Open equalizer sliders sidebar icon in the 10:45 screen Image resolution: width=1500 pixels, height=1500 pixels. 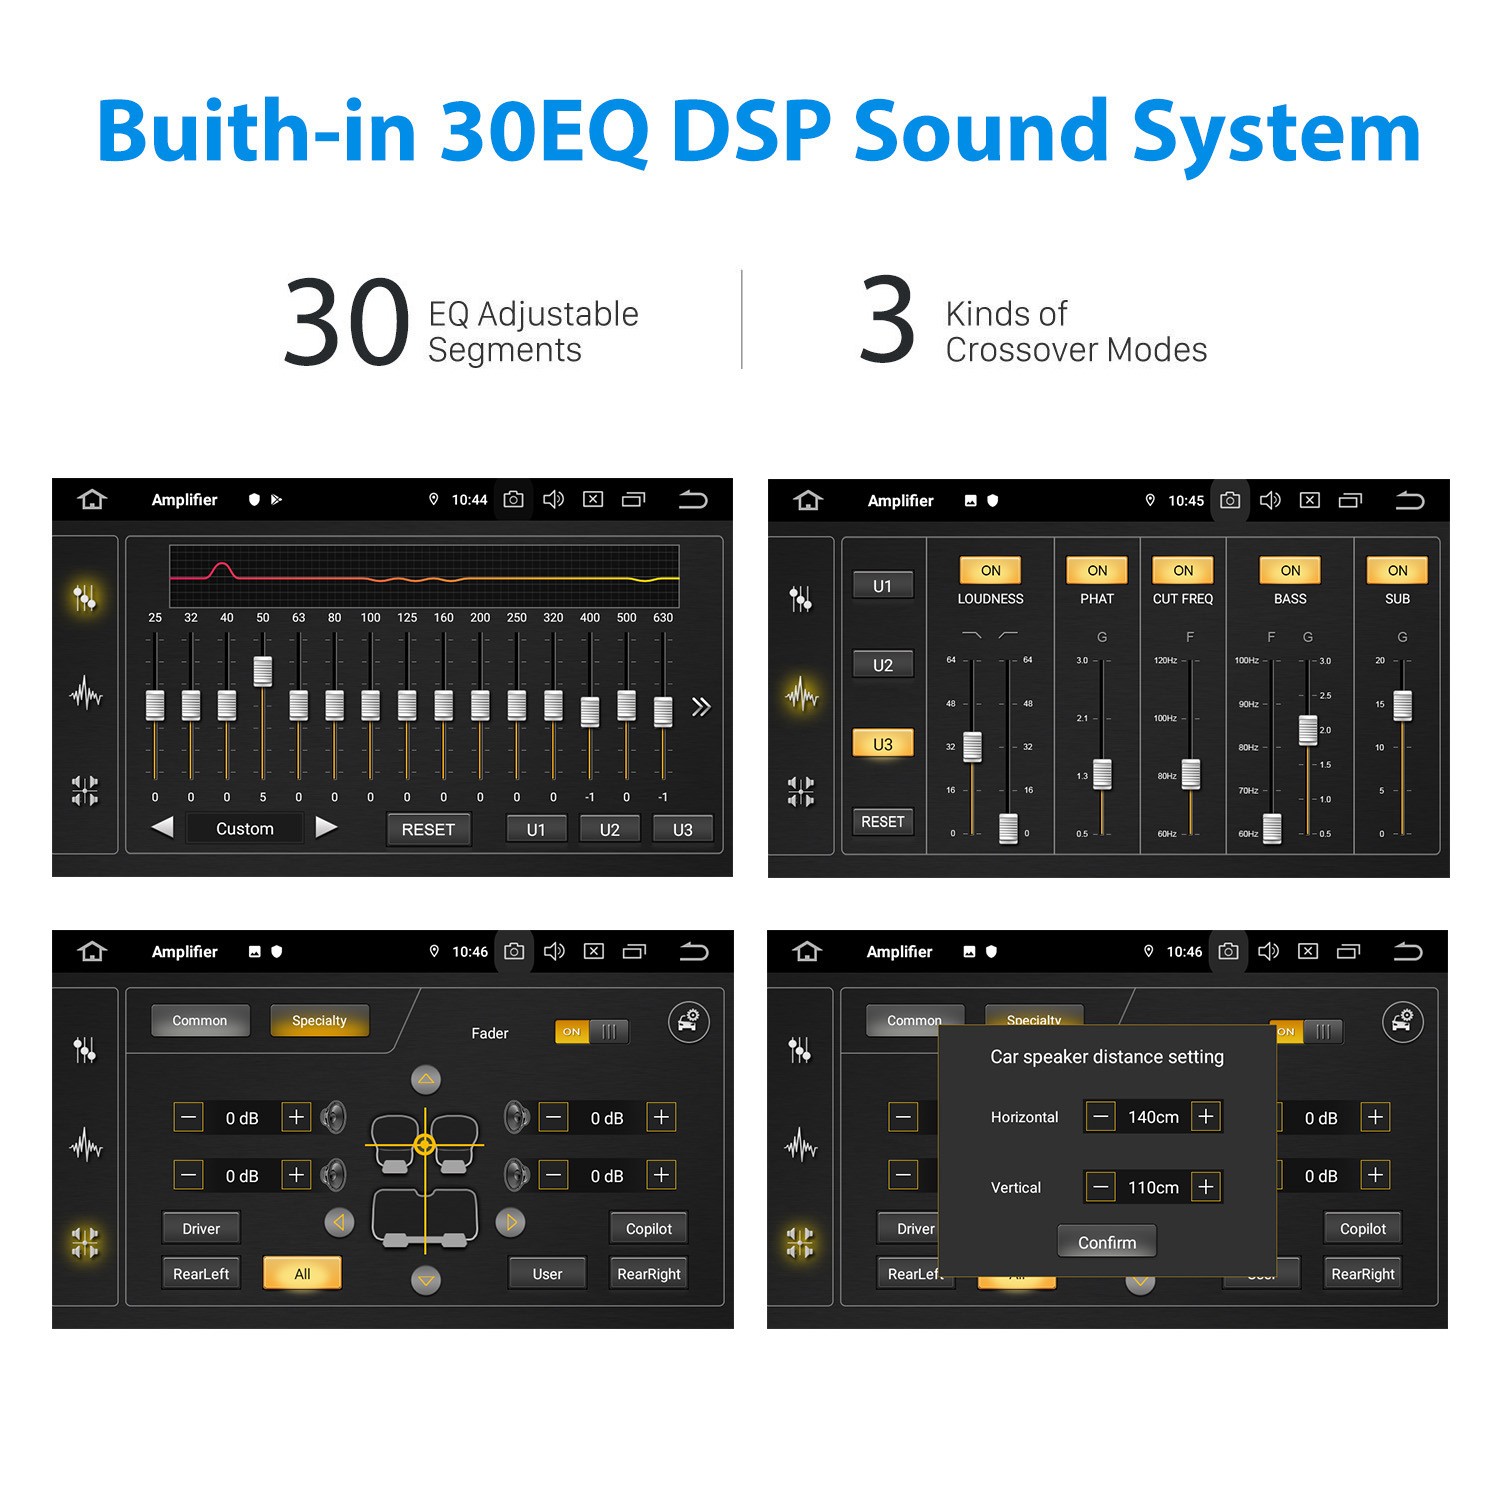801,599
